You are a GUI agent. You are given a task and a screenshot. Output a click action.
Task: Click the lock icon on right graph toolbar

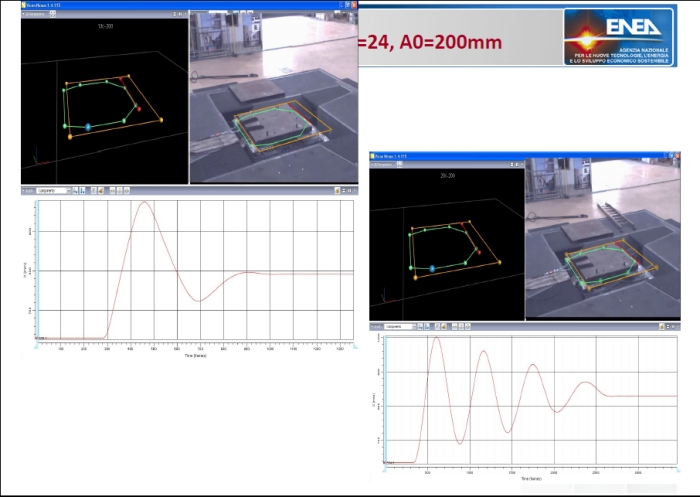(x=438, y=327)
